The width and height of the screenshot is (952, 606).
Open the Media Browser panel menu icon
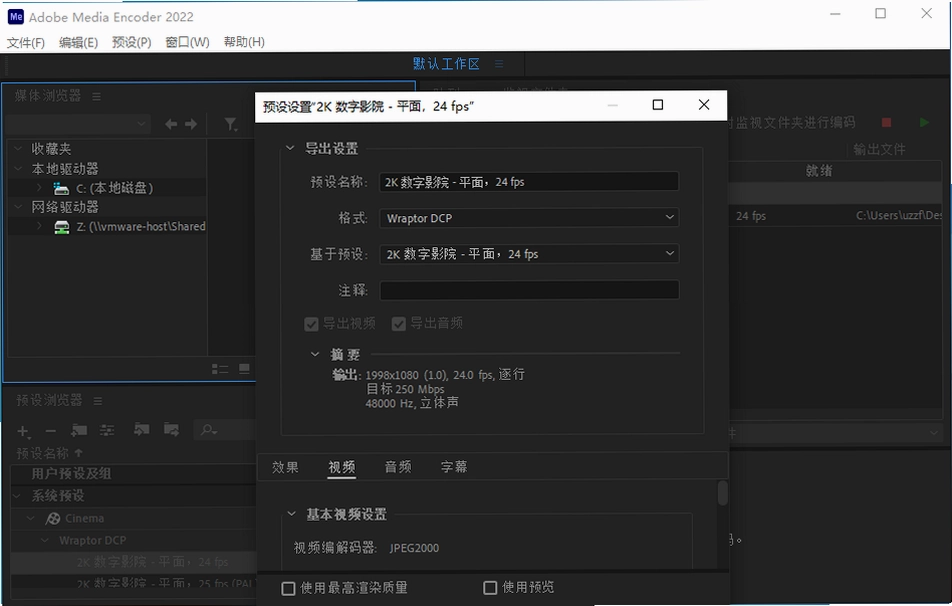97,97
